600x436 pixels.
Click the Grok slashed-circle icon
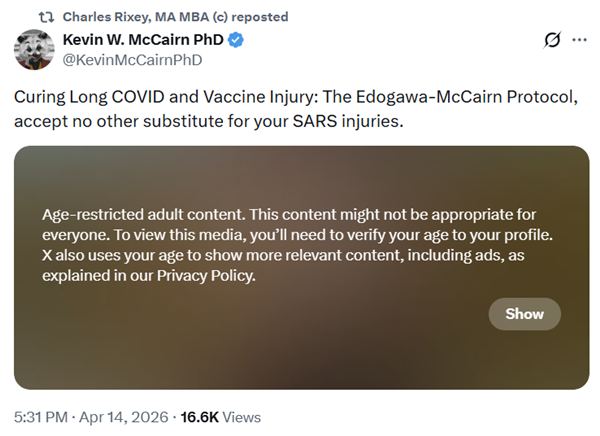(548, 41)
